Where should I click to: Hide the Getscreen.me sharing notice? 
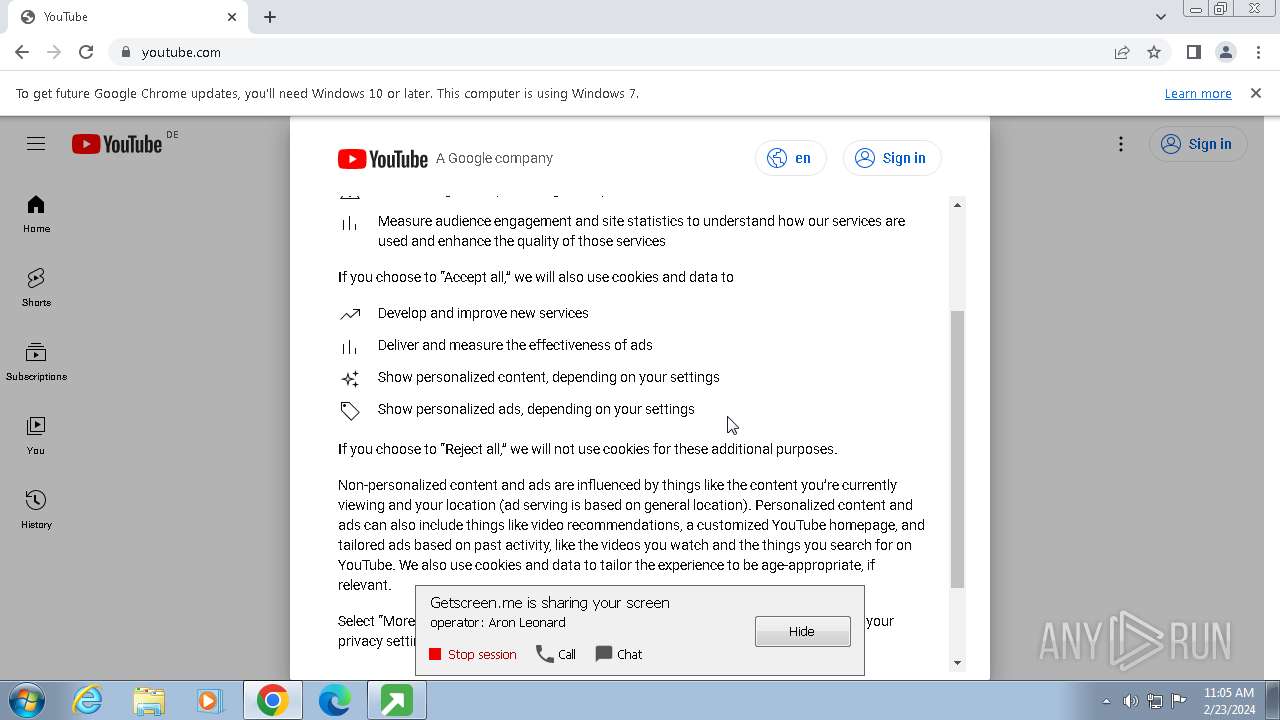point(802,631)
